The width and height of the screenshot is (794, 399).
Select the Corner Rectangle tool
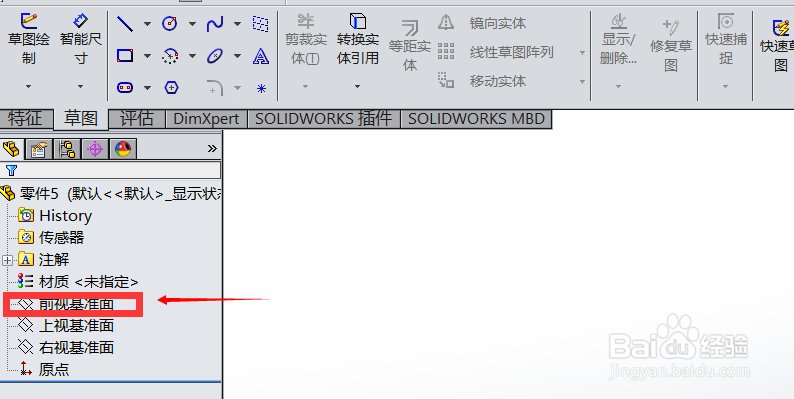click(125, 55)
